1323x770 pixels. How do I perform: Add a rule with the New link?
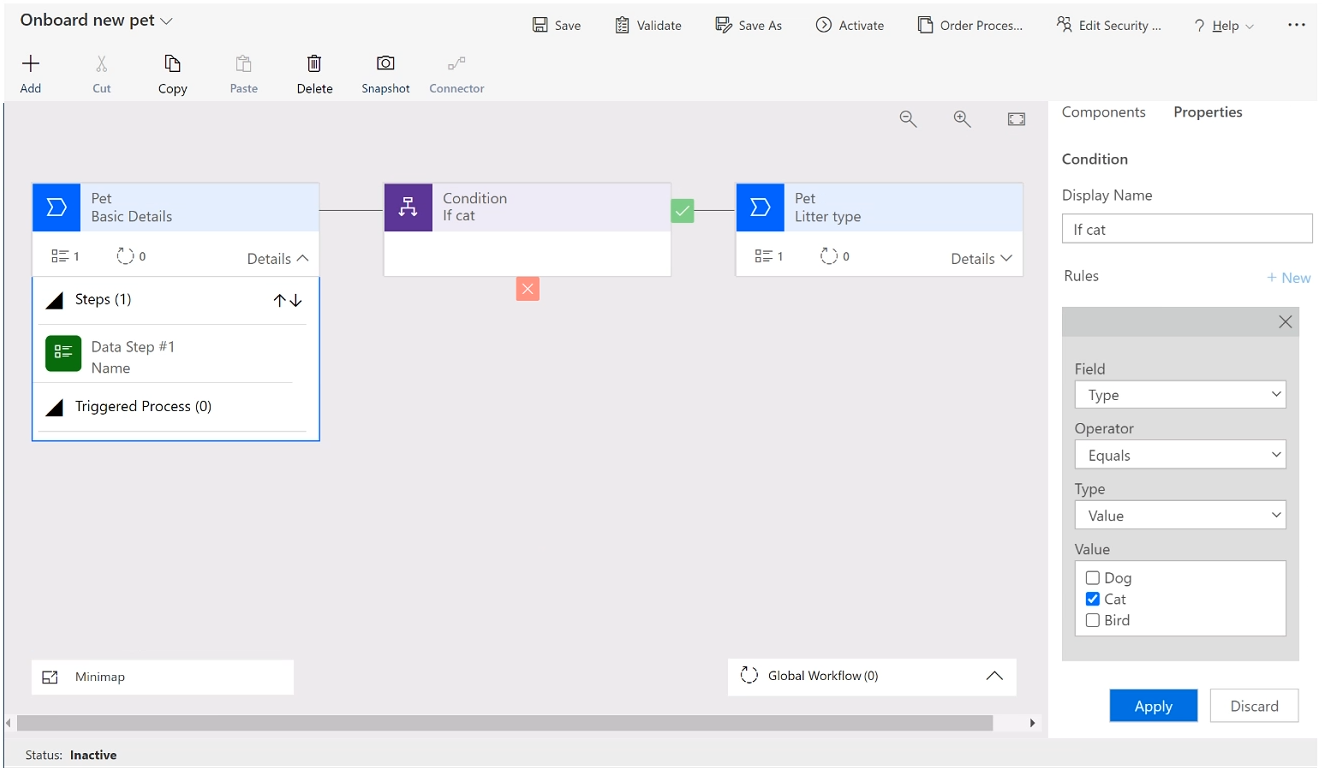point(1289,278)
